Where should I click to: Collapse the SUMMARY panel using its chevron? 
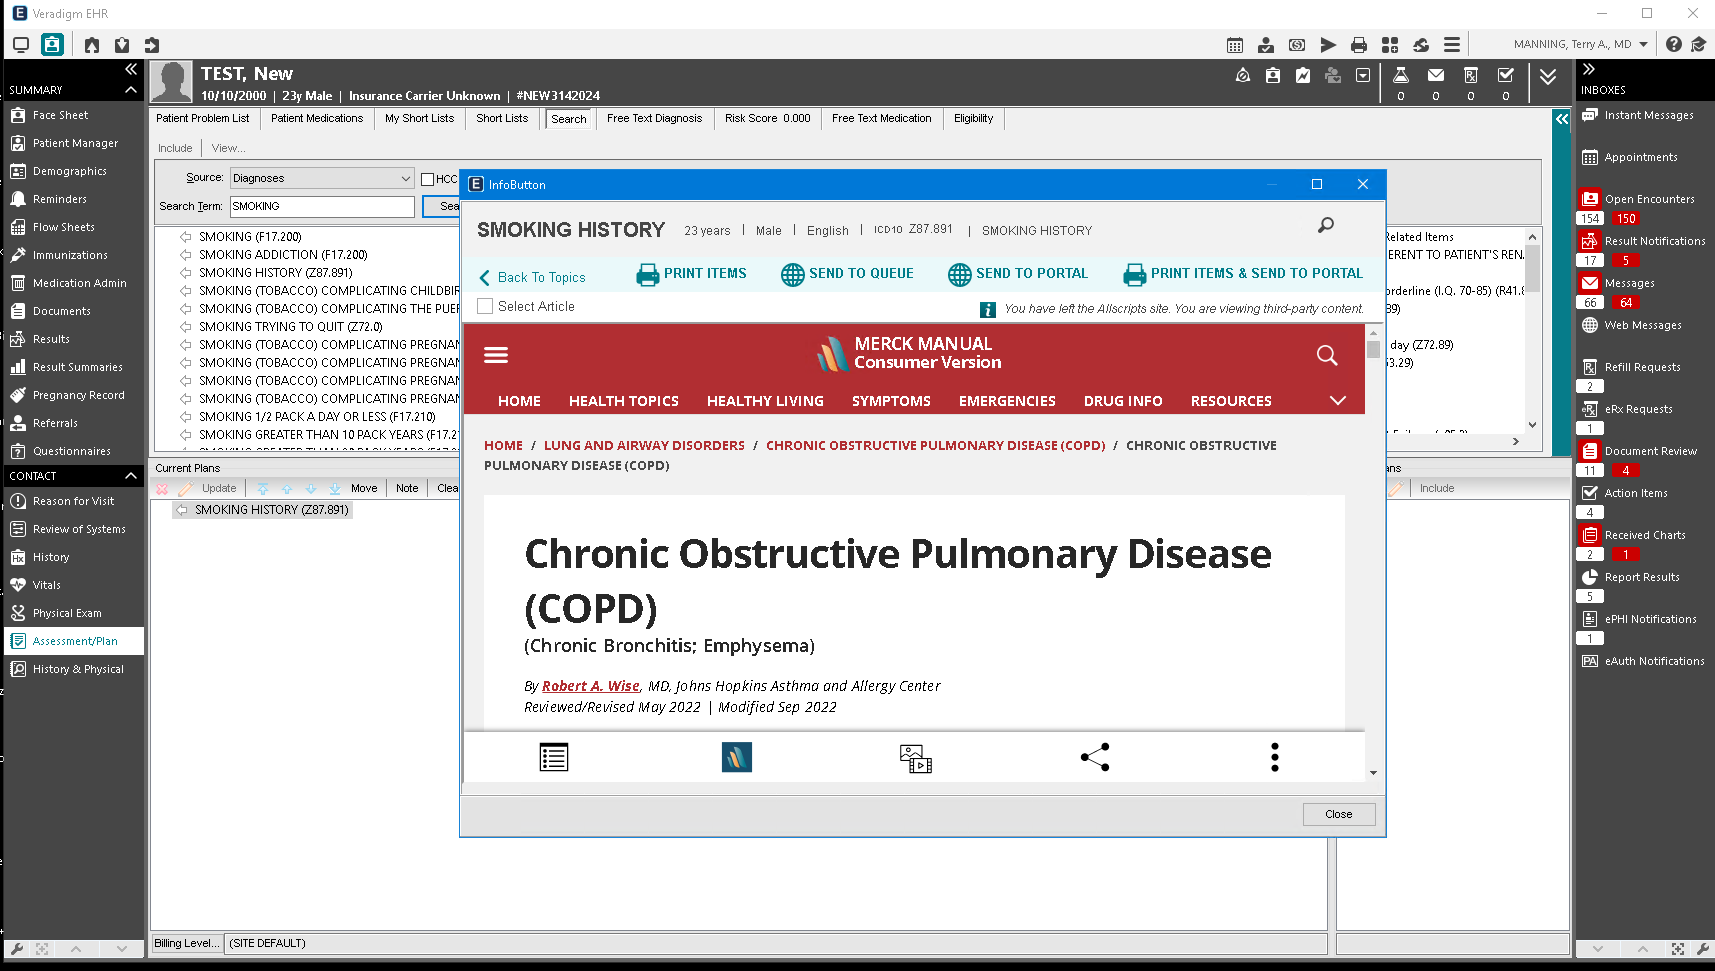tap(130, 89)
